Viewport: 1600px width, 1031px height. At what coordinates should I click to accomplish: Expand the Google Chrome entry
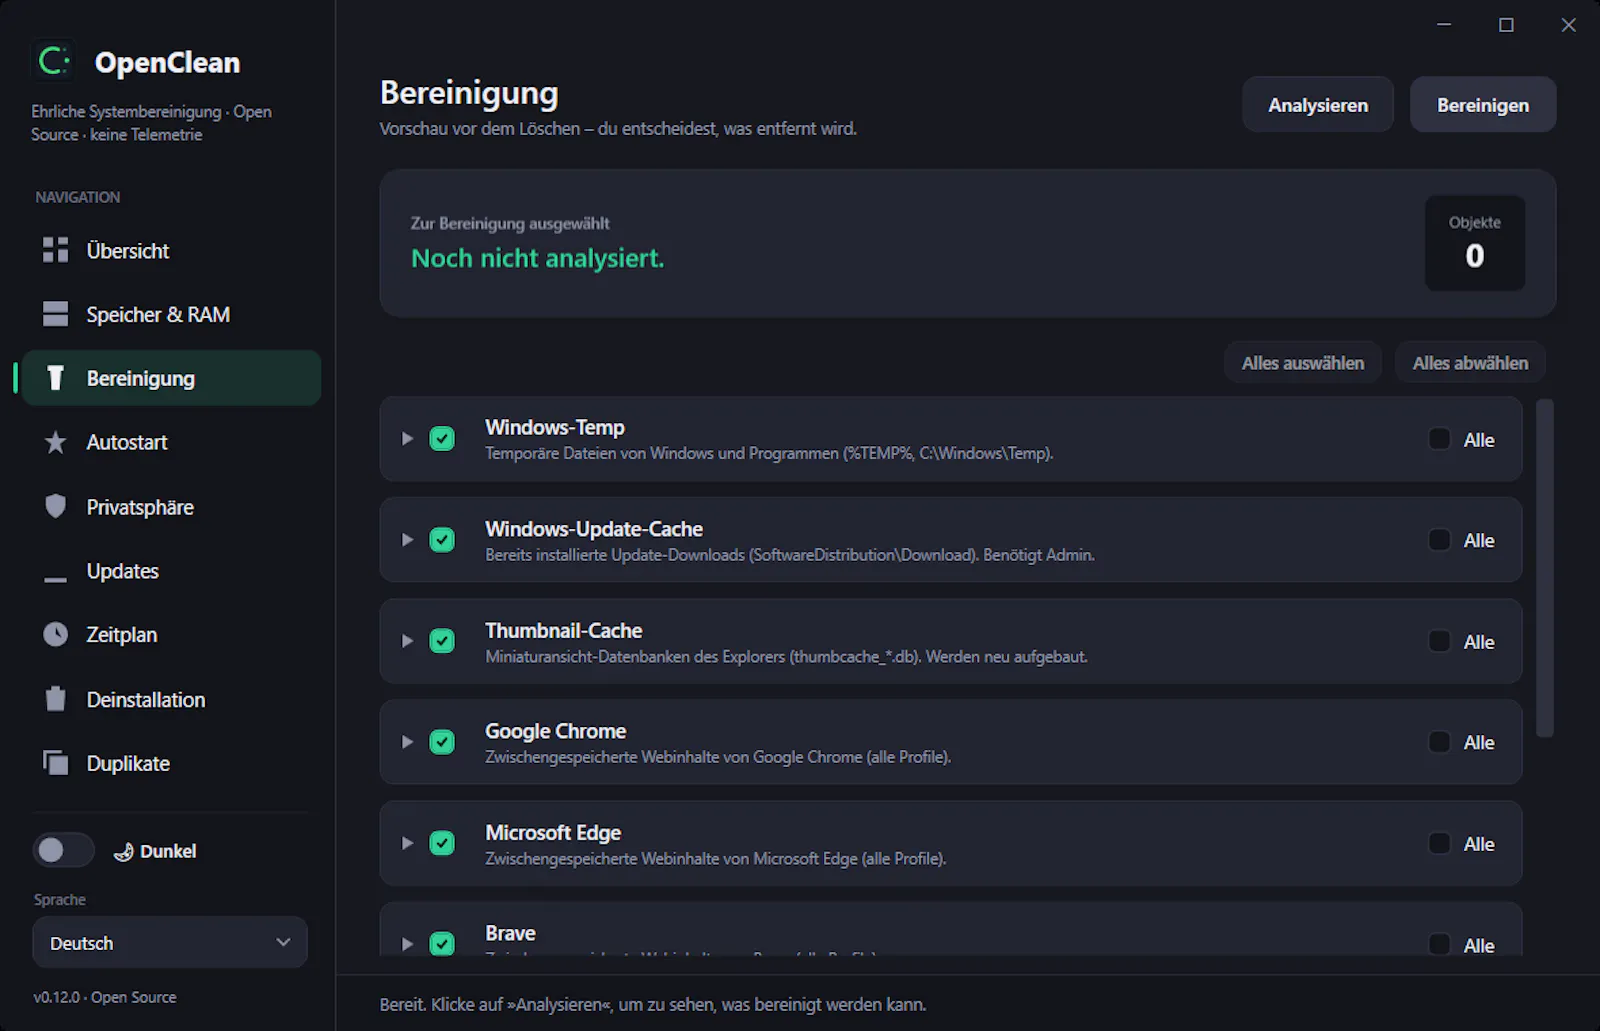point(407,742)
